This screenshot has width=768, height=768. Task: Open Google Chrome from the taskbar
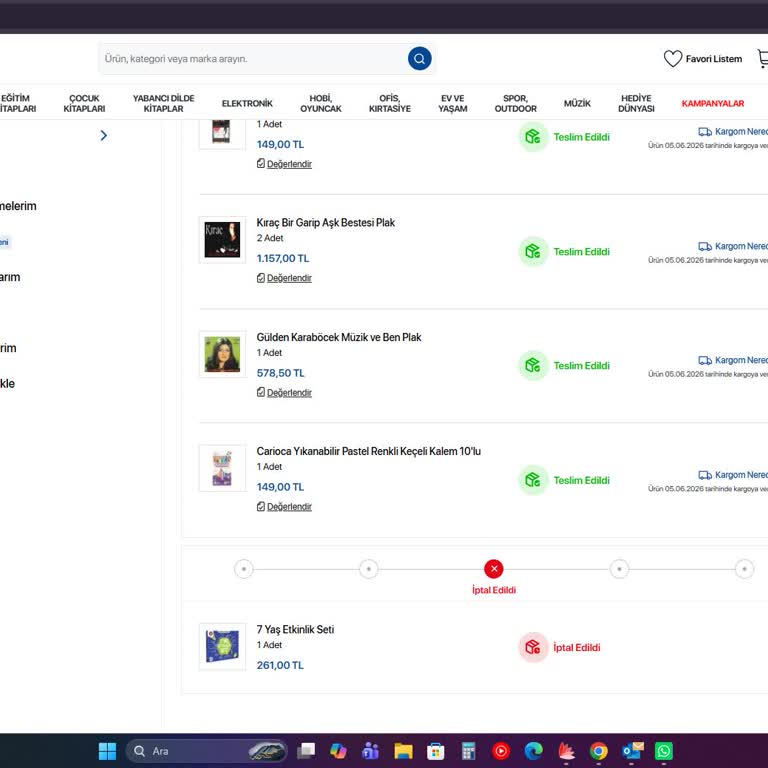click(599, 751)
